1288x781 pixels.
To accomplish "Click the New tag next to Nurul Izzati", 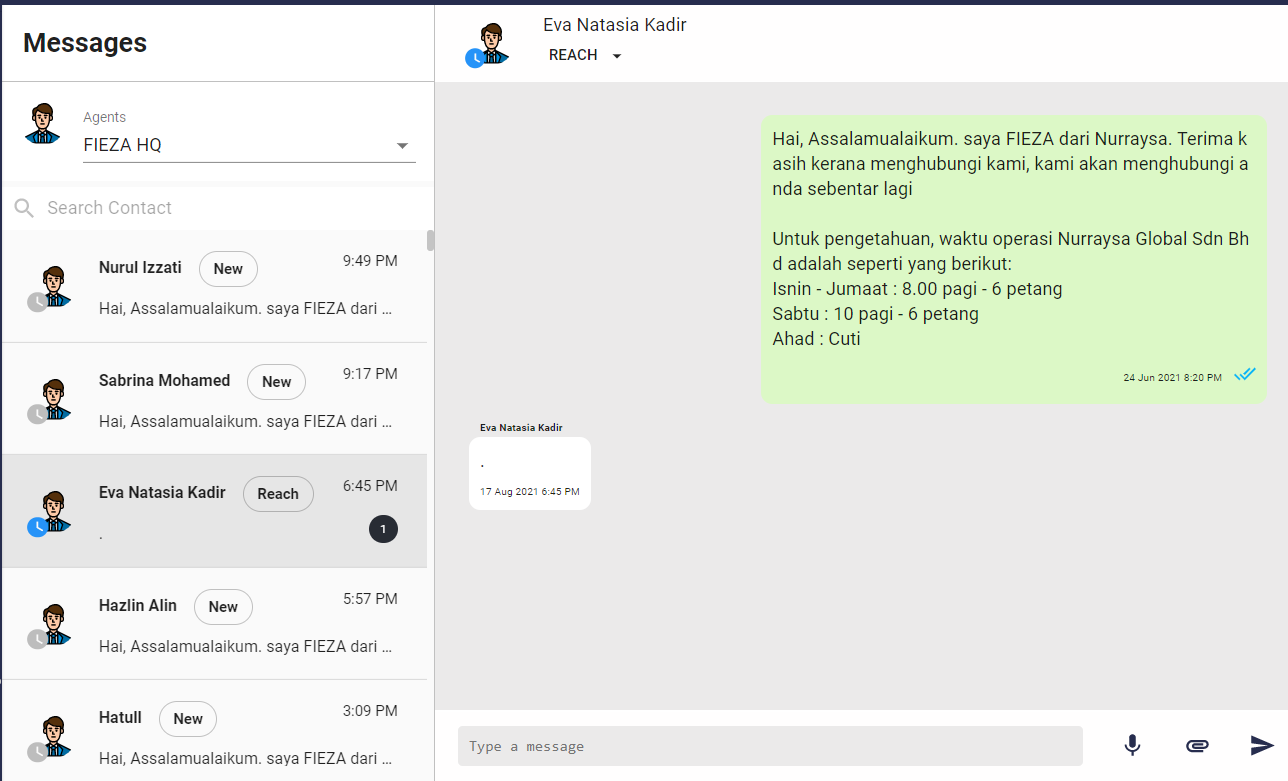I will (x=228, y=268).
